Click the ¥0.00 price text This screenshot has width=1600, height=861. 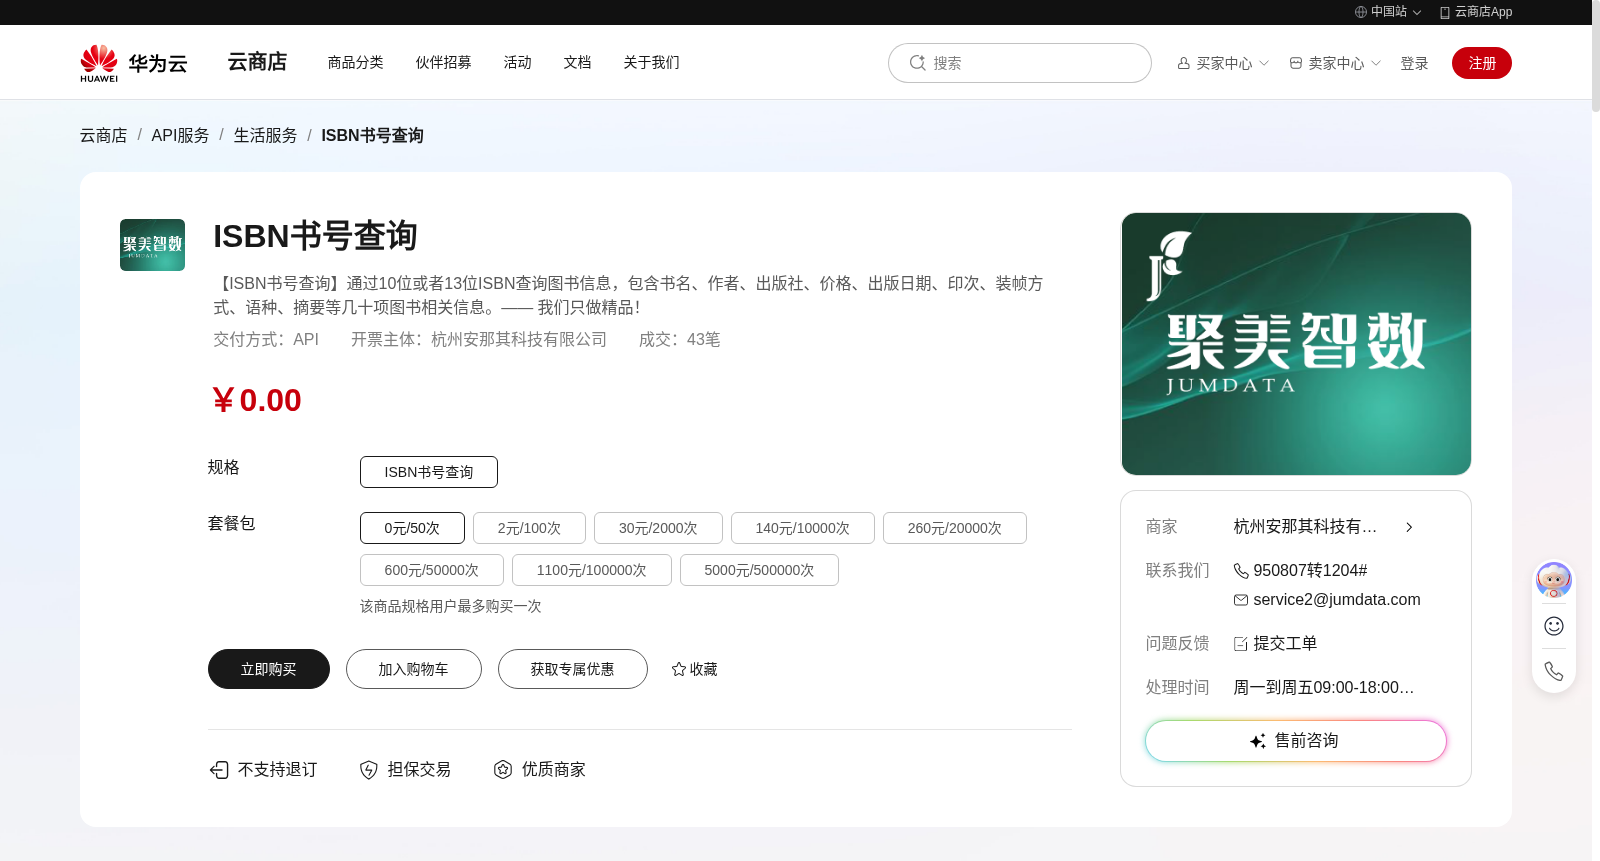pyautogui.click(x=256, y=400)
